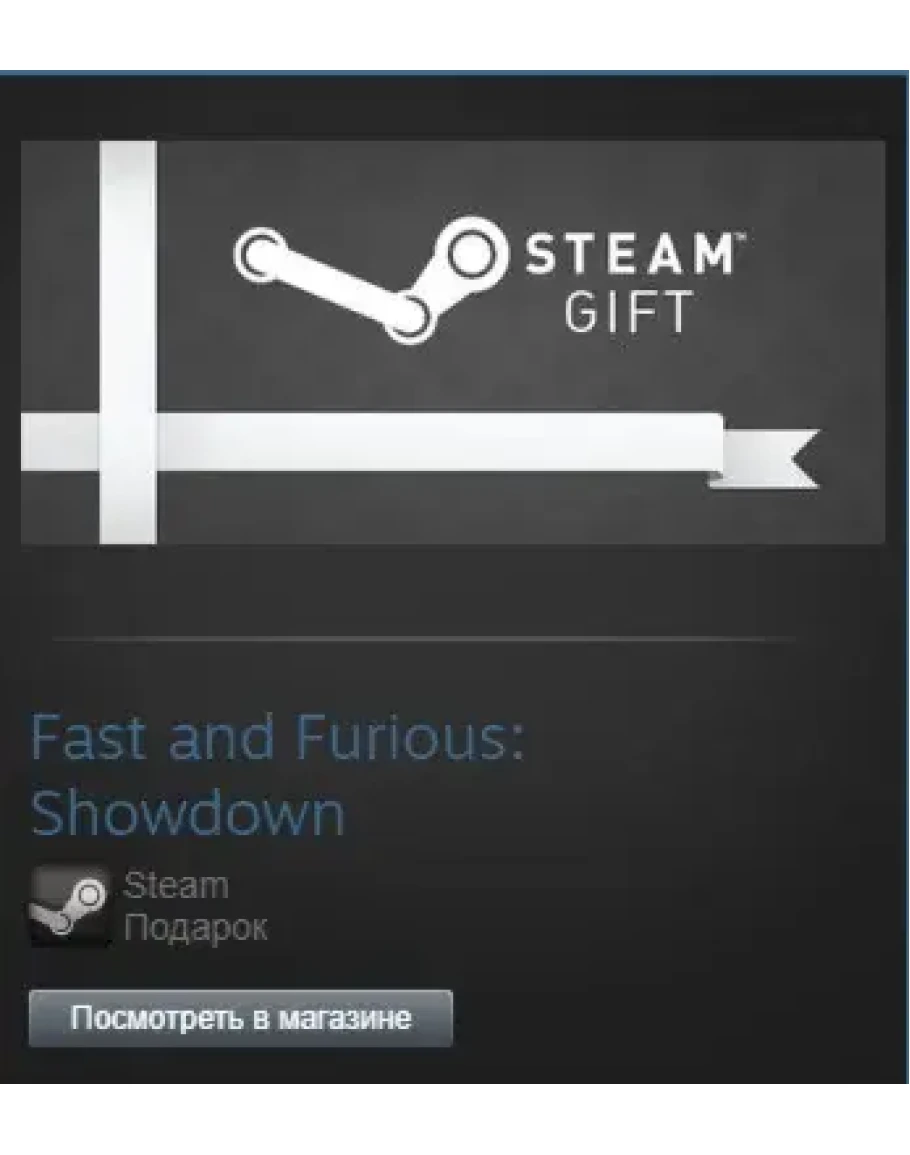The width and height of the screenshot is (910, 1155).
Task: Click the word Fast in the game title
Action: click(x=88, y=737)
